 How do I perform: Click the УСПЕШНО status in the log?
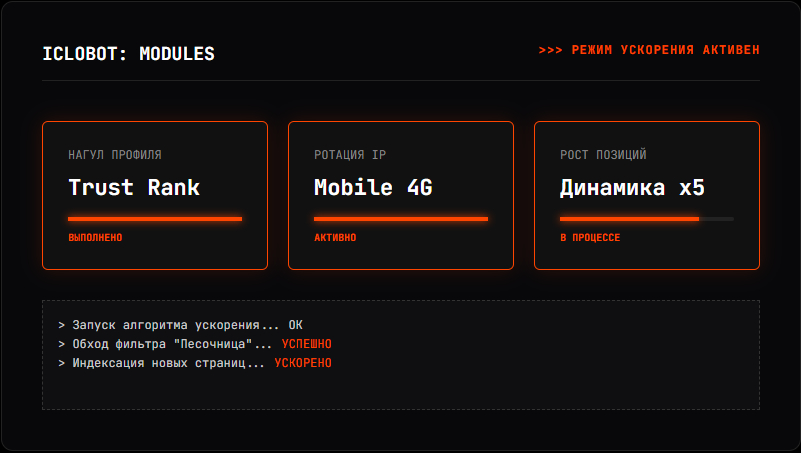pos(307,344)
